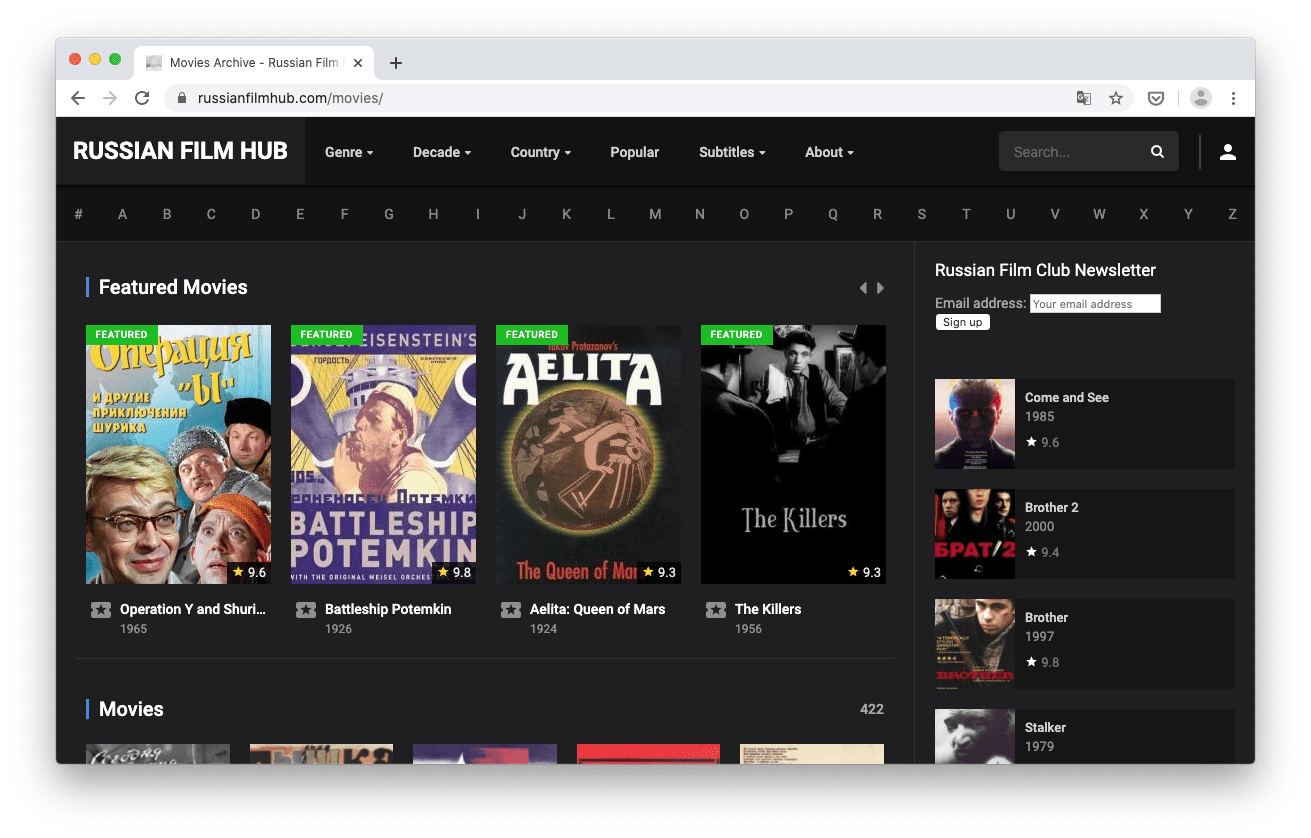Open the Subtitles dropdown menu

click(x=732, y=152)
